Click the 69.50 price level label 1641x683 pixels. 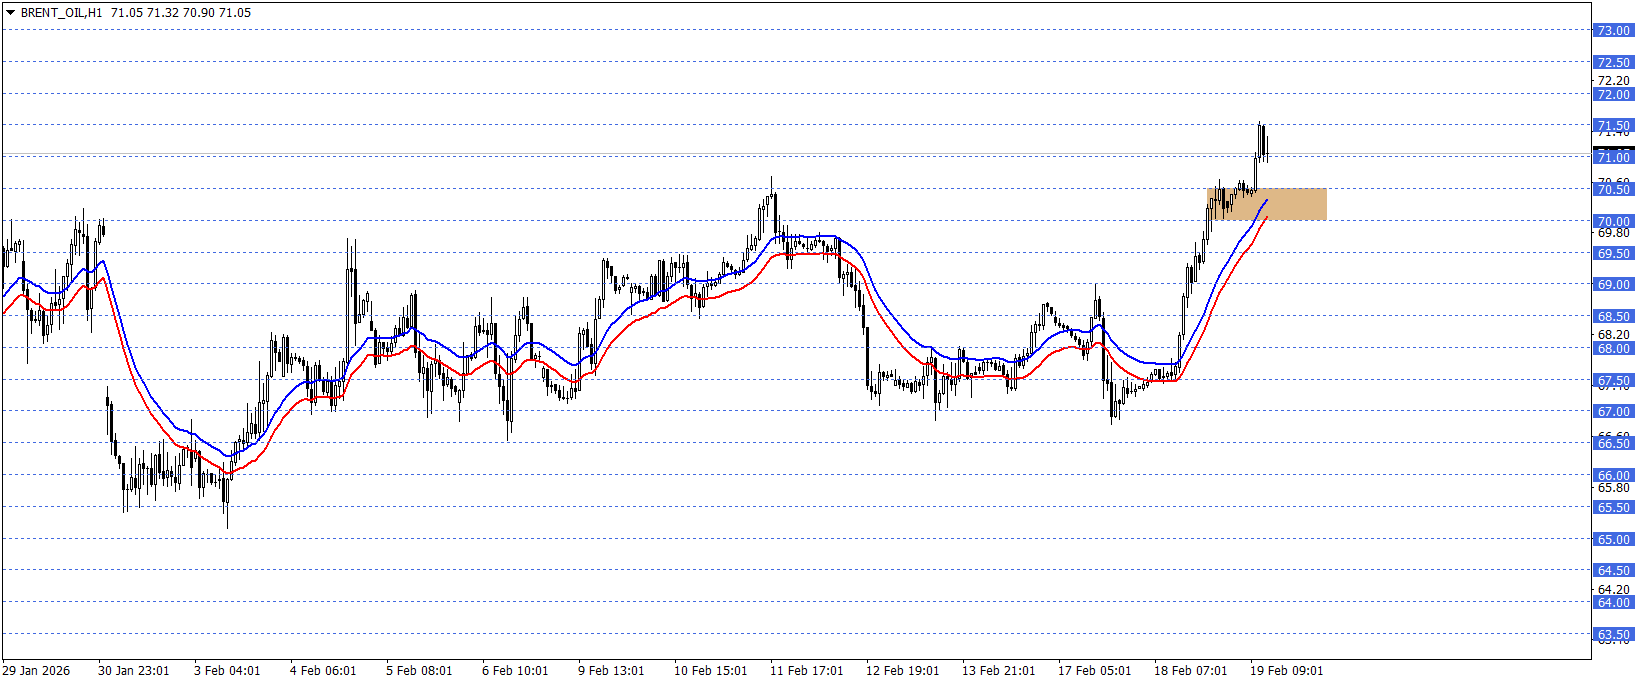[1613, 253]
